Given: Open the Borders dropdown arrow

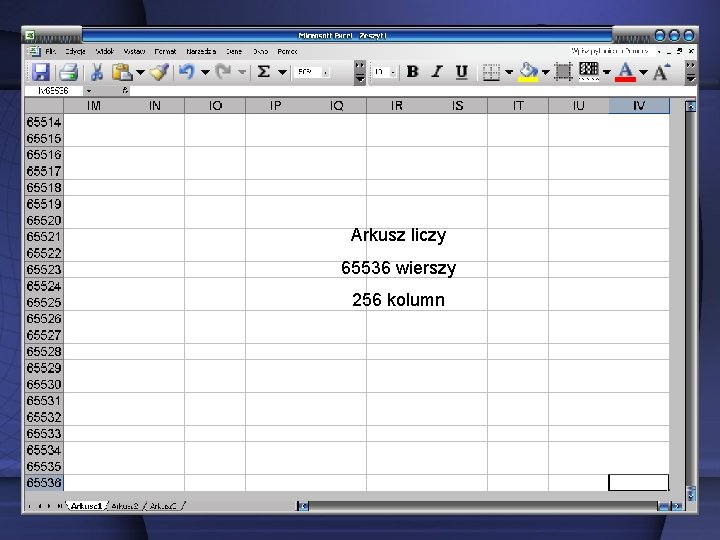Looking at the screenshot, I should coord(509,72).
